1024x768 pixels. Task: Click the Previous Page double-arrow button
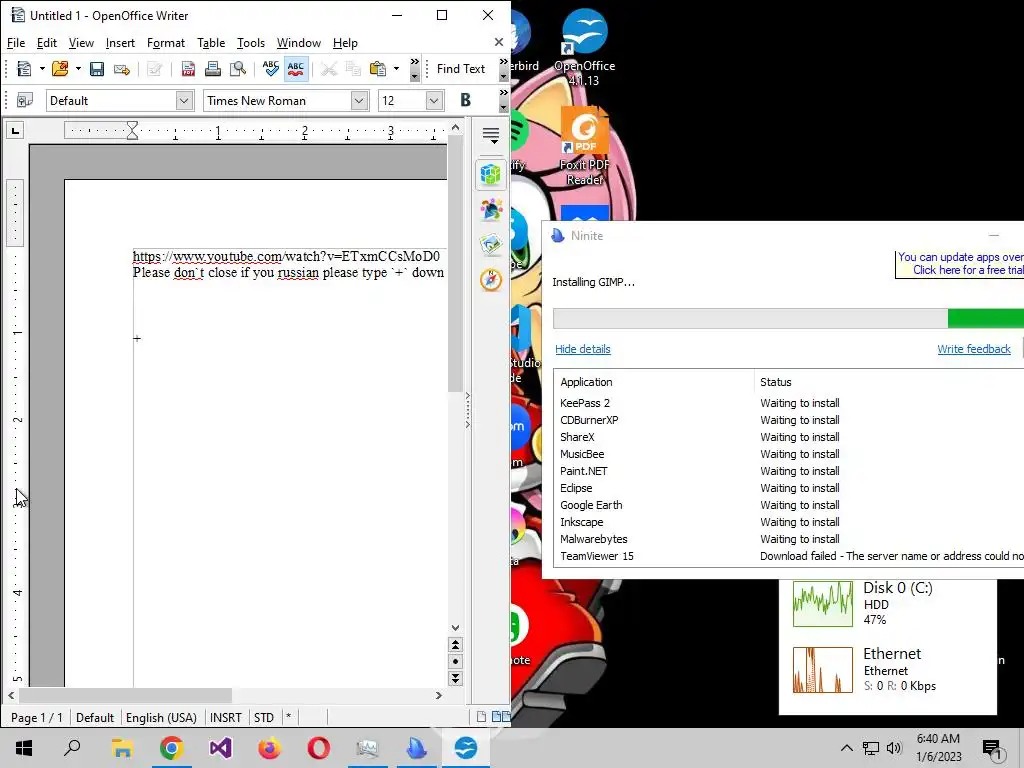[x=456, y=645]
